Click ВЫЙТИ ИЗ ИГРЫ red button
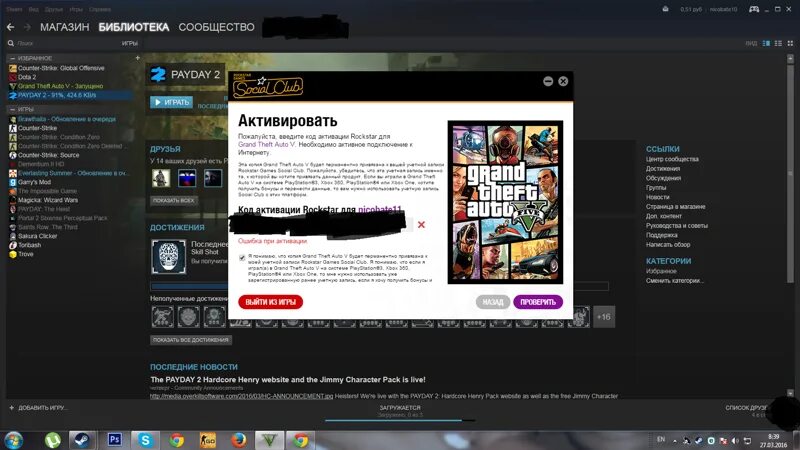Screen dimensions: 800x450 point(270,302)
